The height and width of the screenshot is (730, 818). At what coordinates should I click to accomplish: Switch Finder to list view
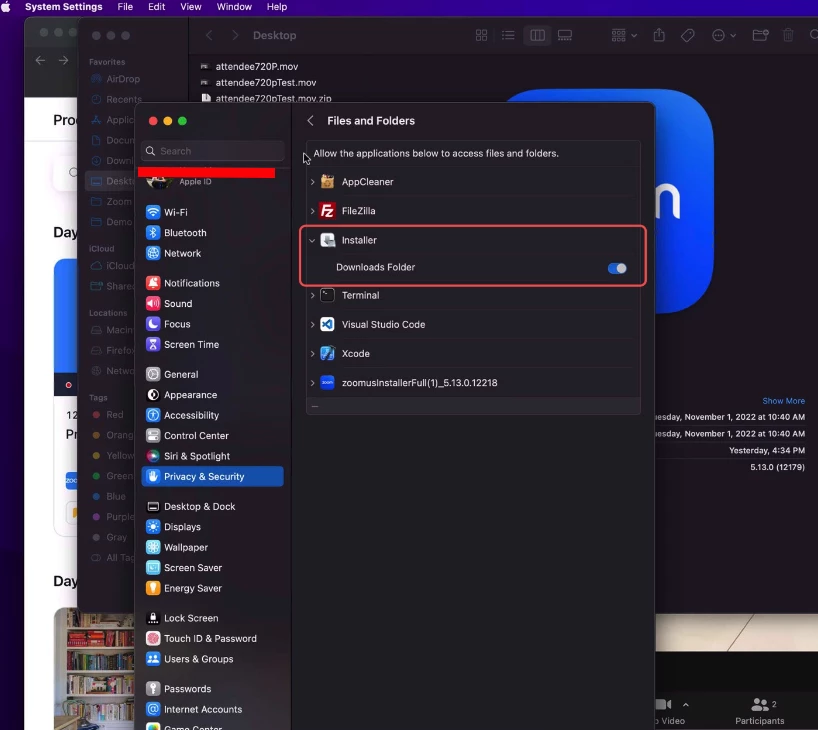[x=508, y=35]
